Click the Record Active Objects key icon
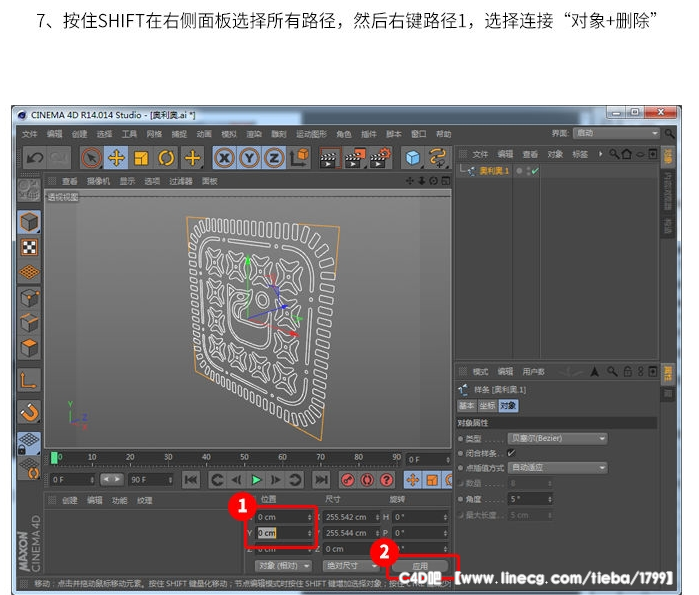 (348, 480)
